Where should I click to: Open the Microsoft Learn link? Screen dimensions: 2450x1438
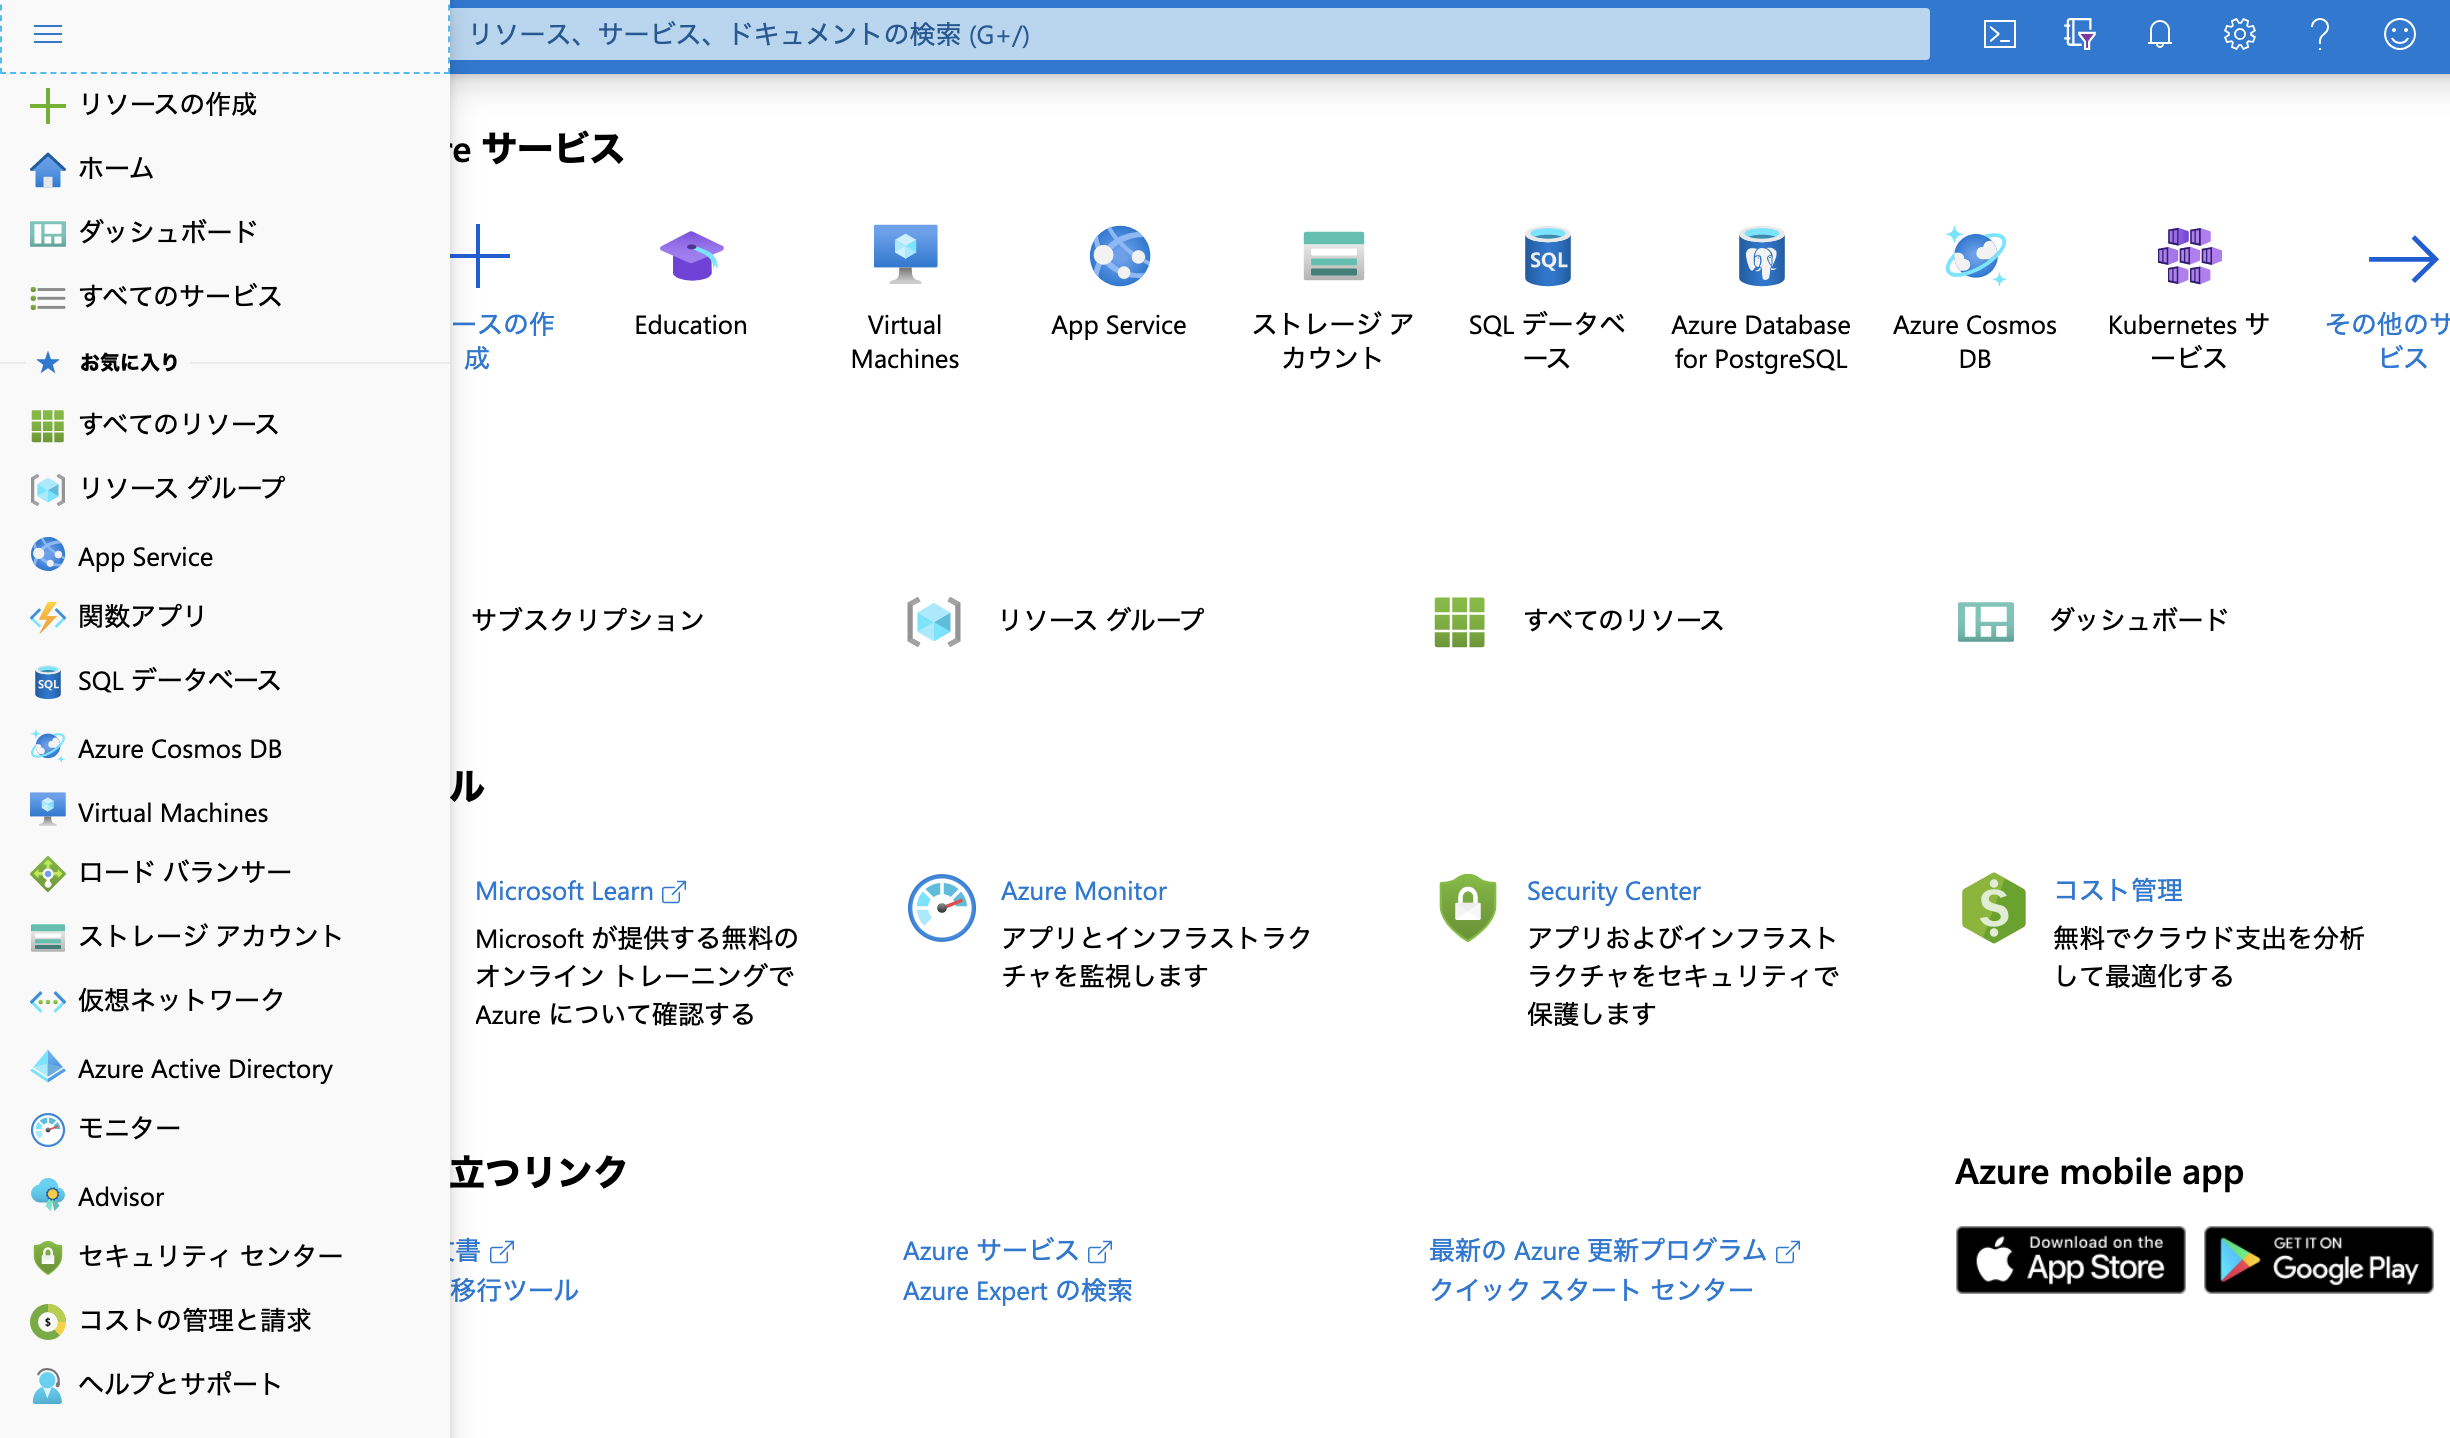(565, 891)
